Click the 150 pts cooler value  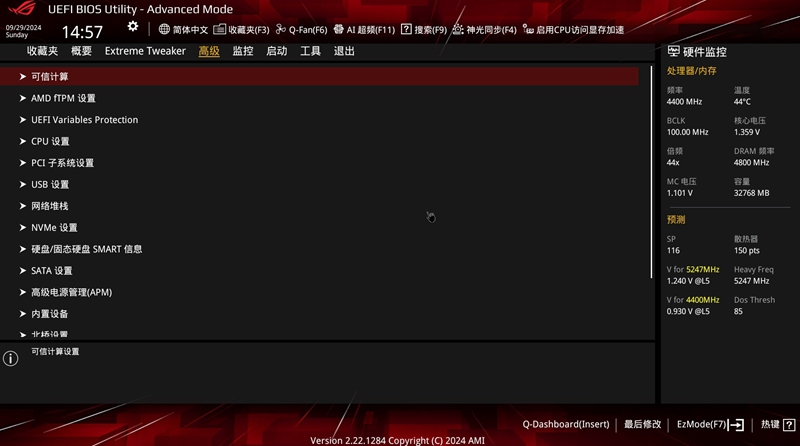[746, 251]
